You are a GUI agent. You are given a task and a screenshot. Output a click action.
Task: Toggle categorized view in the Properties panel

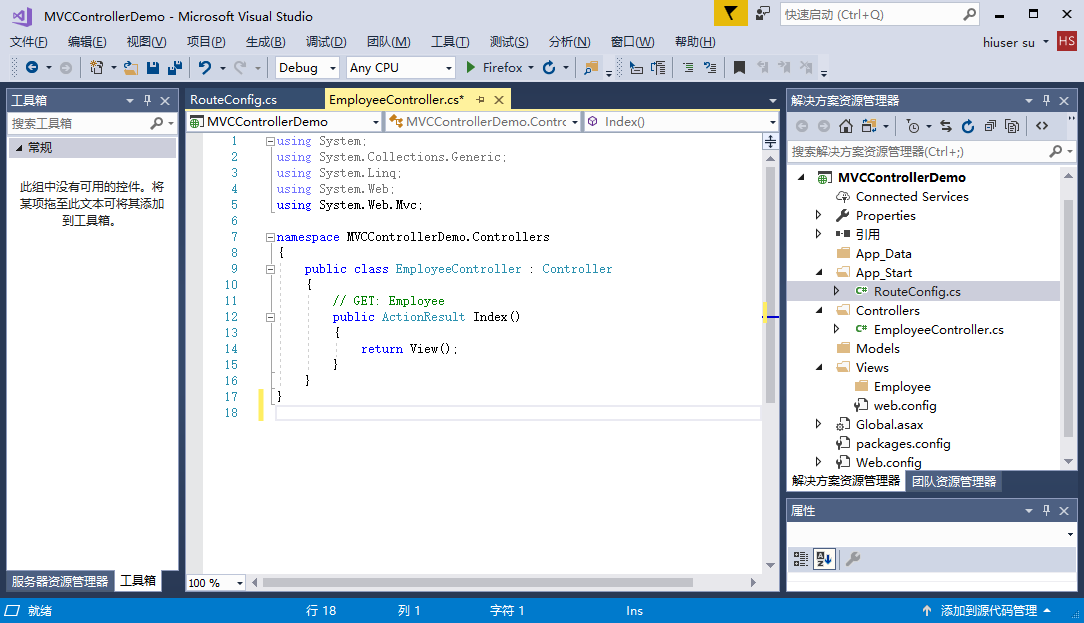pyautogui.click(x=801, y=559)
